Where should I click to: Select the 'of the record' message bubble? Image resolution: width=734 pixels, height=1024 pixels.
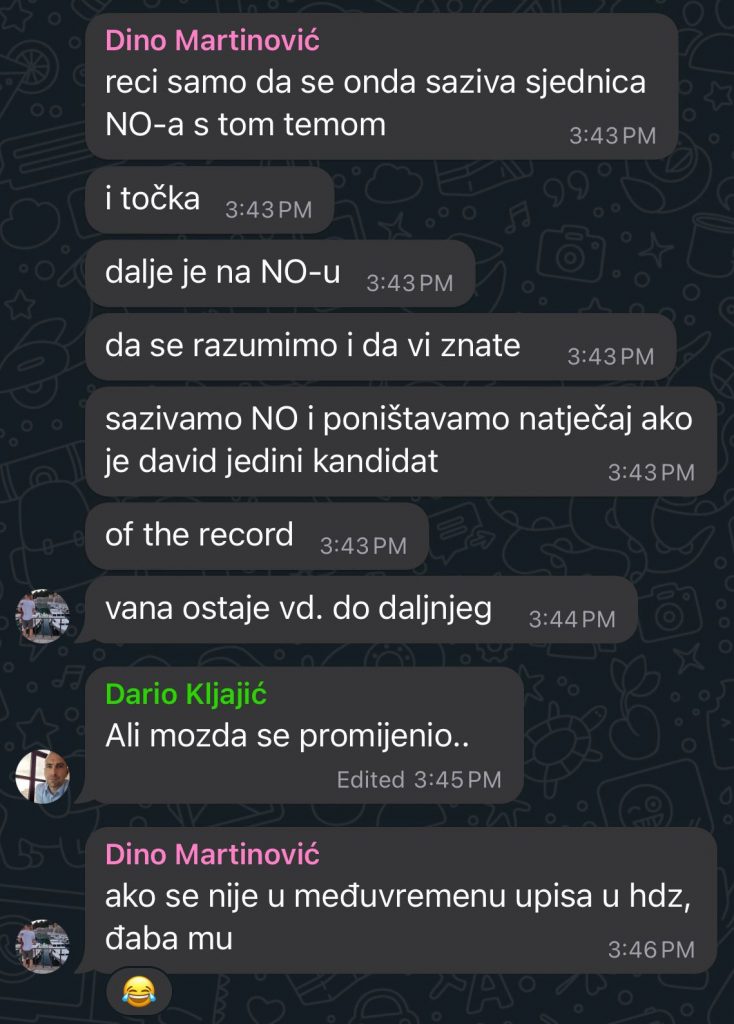[x=257, y=536]
